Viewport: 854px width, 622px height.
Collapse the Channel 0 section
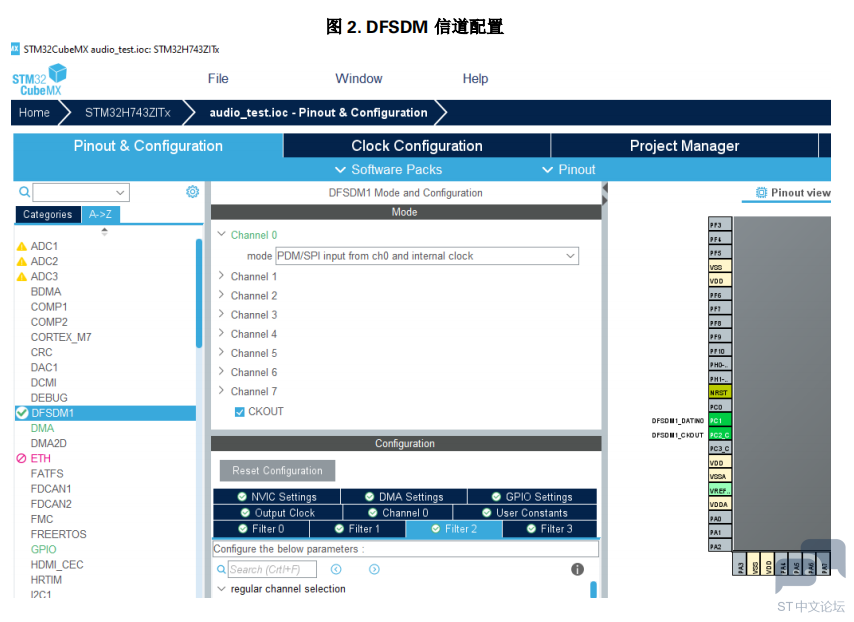pos(221,234)
